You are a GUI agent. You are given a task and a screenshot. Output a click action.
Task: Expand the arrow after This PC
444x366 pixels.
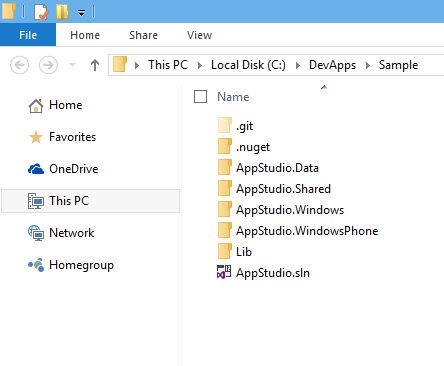pyautogui.click(x=199, y=65)
